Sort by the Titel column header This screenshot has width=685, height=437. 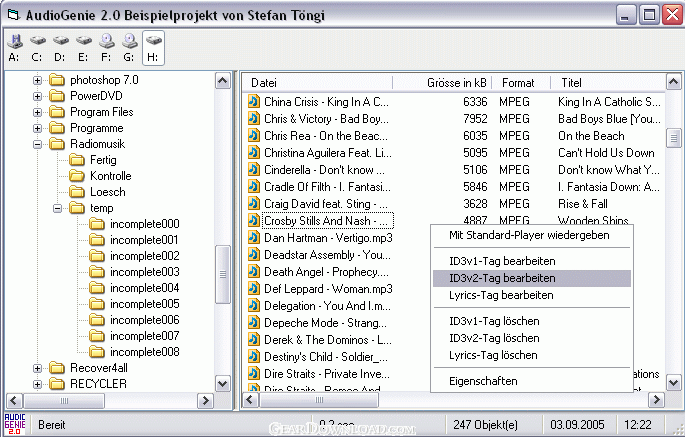(608, 83)
